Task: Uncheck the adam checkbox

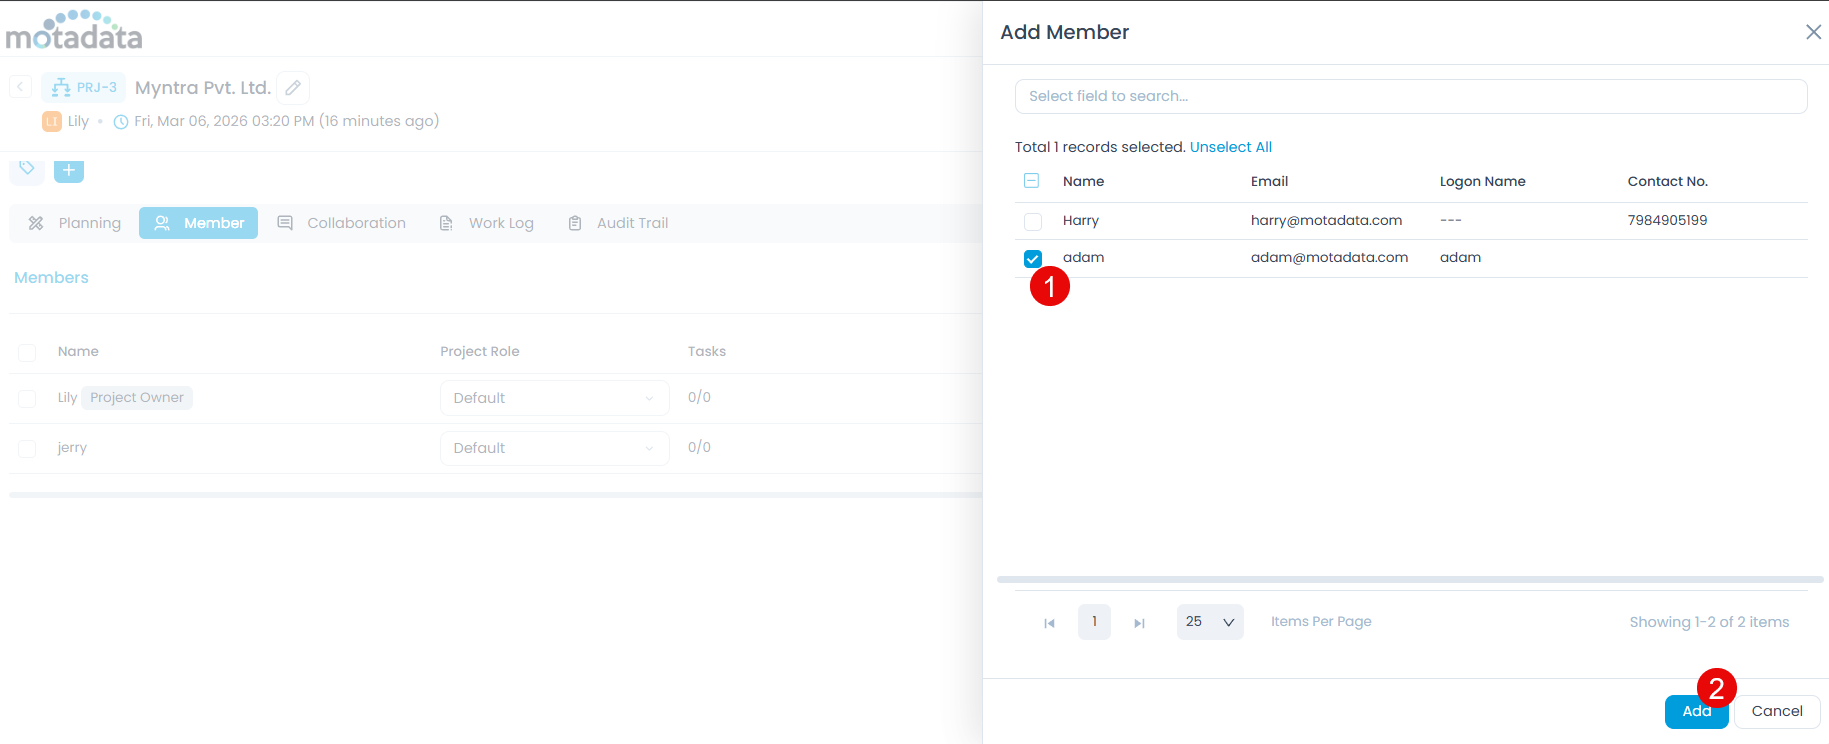Action: tap(1033, 259)
